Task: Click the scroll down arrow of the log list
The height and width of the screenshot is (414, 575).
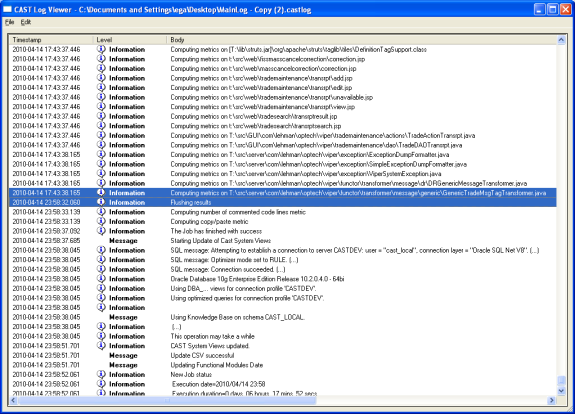Action: coord(561,391)
